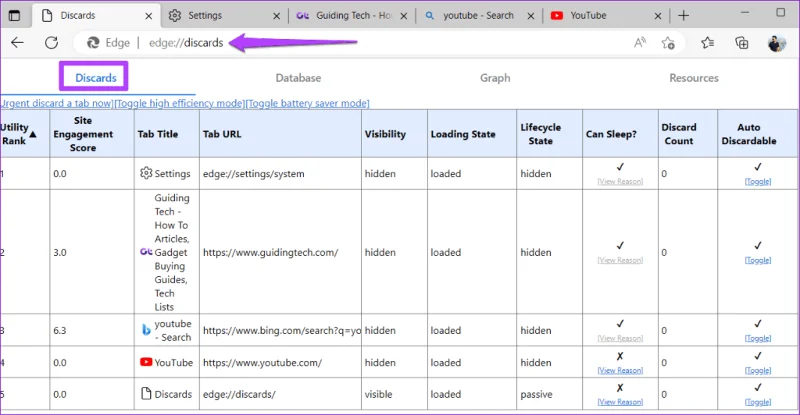Image resolution: width=800 pixels, height=415 pixels.
Task: Toggle auto discardable for Discards row
Action: point(758,402)
